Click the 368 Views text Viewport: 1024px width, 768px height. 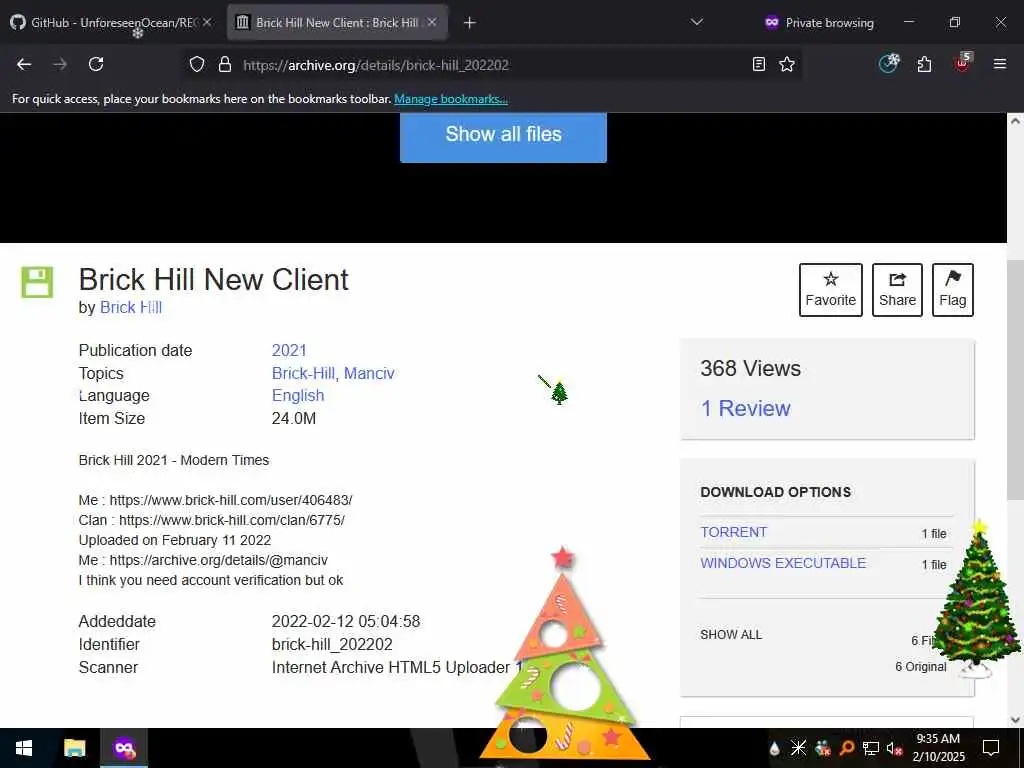[x=750, y=369]
